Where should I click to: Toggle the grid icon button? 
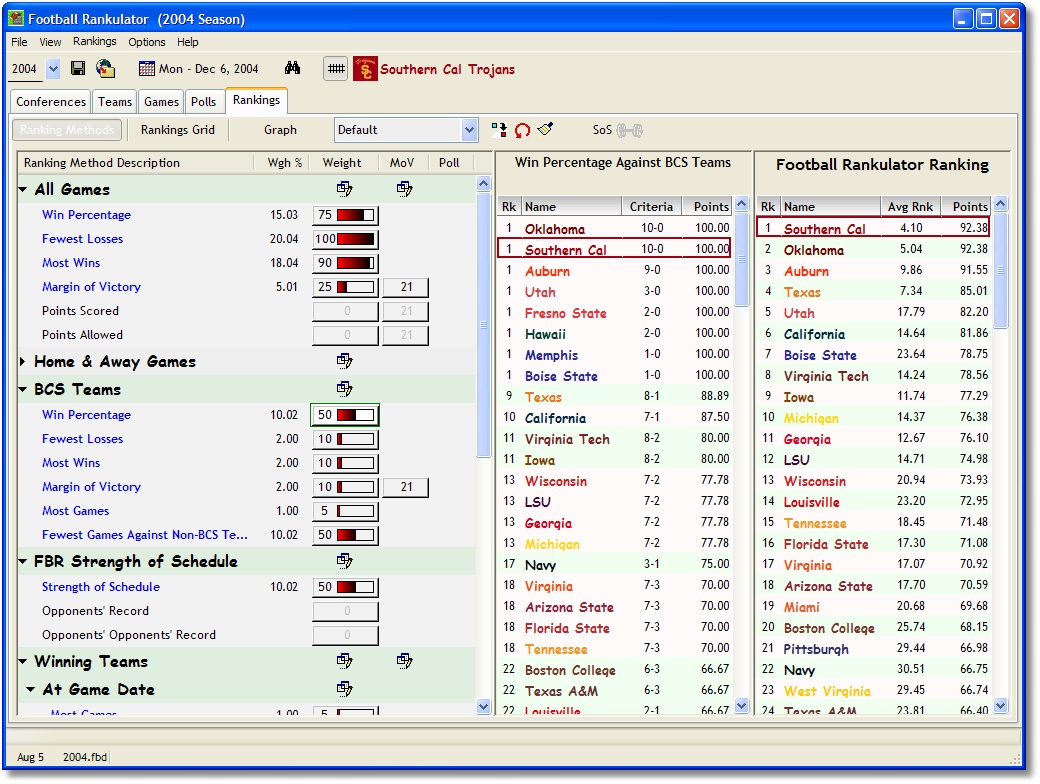(x=336, y=68)
